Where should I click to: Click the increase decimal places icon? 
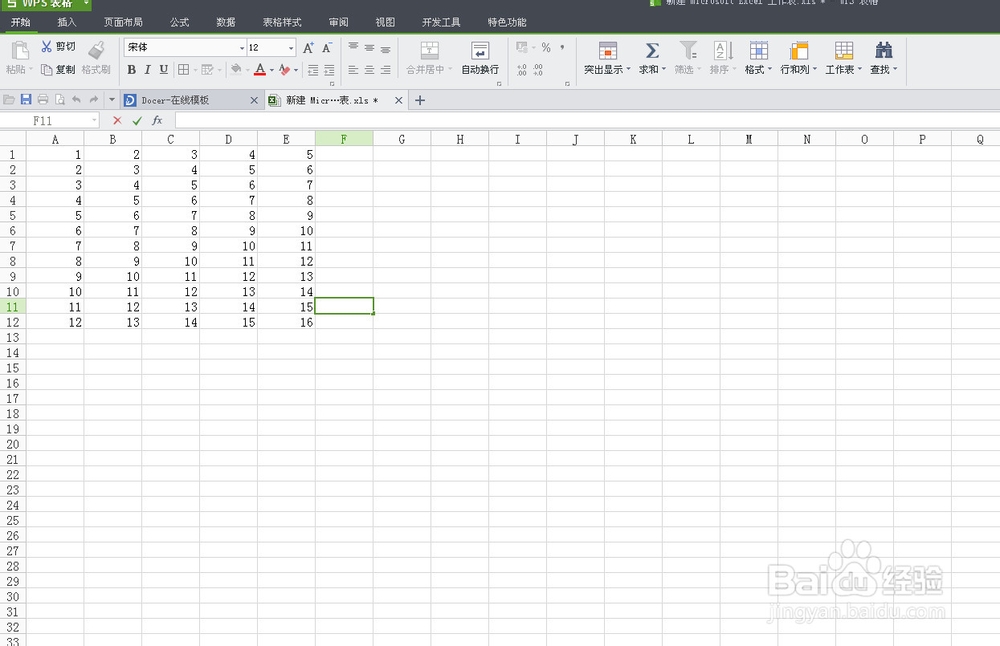[522, 70]
